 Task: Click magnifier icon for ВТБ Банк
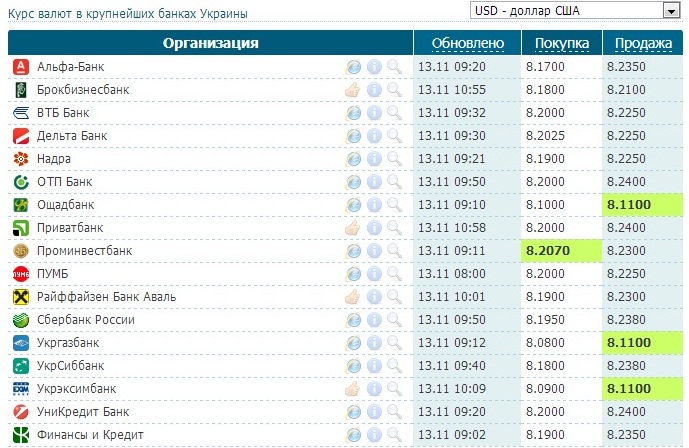395,113
